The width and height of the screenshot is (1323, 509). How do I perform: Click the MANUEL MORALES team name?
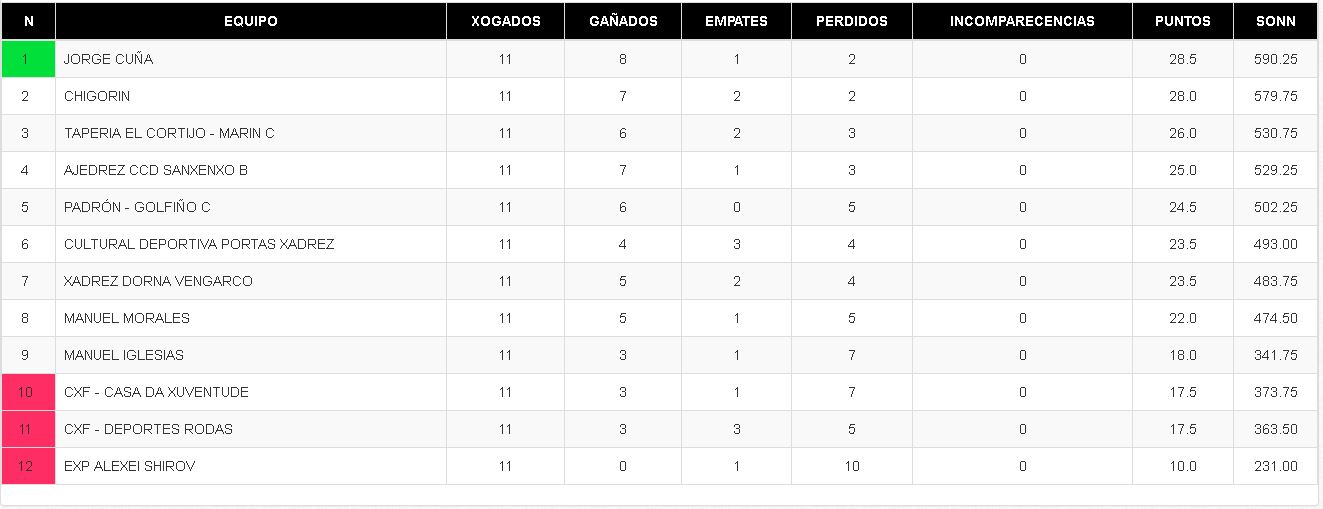127,318
